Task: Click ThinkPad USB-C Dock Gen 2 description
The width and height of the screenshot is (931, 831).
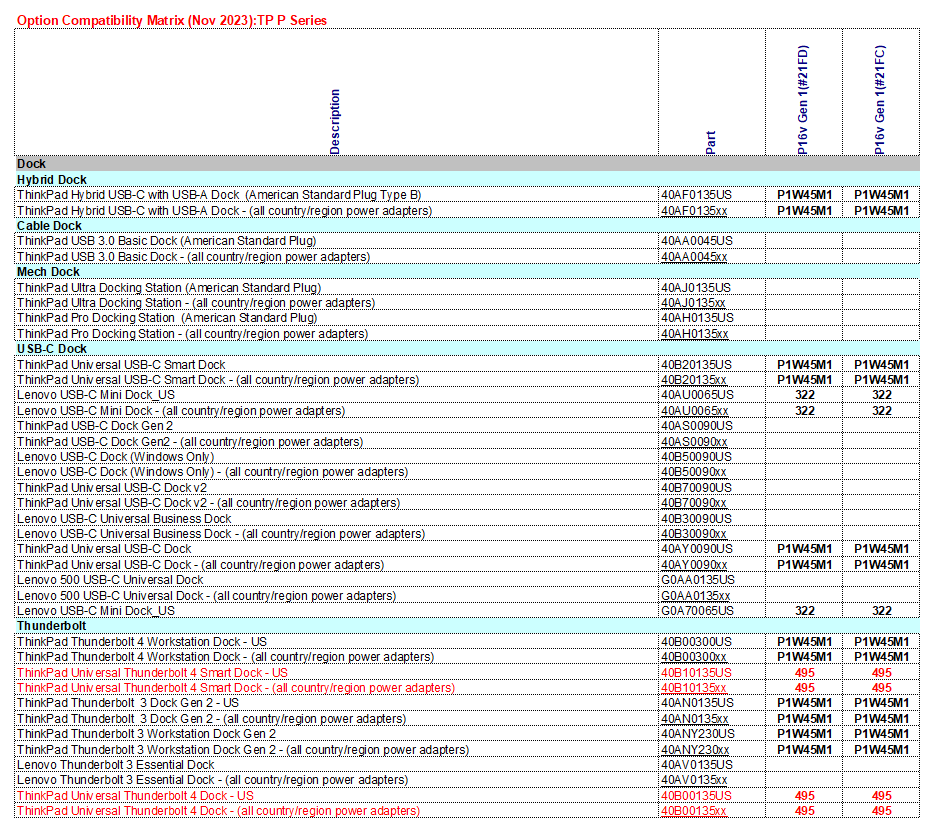Action: tap(94, 426)
